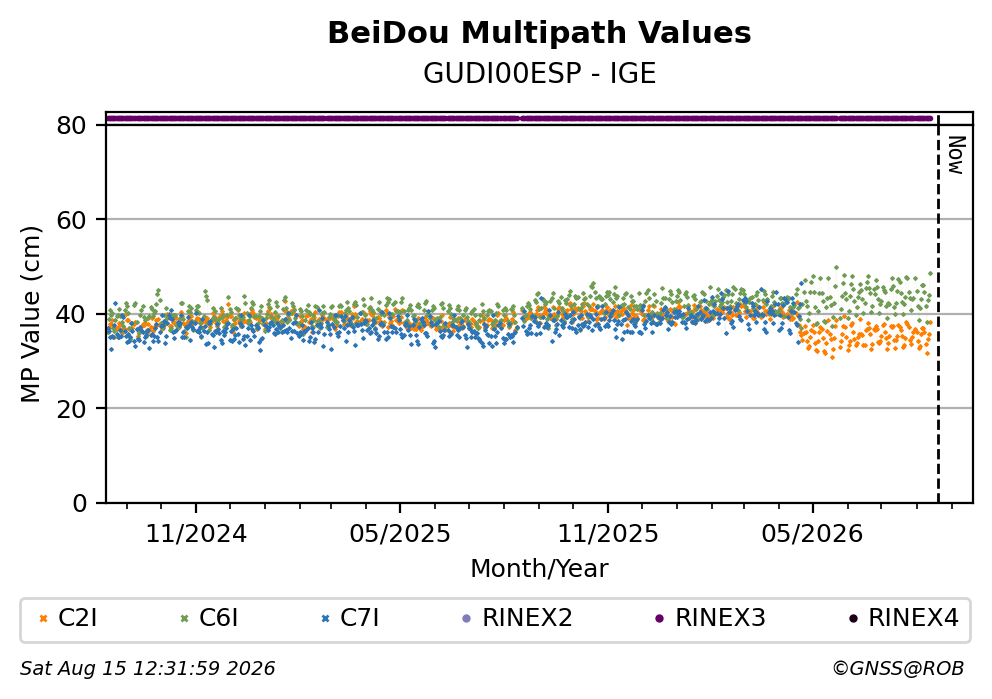The image size is (992, 699).
Task: Click the RINEX3 purple legend dot
Action: click(660, 619)
